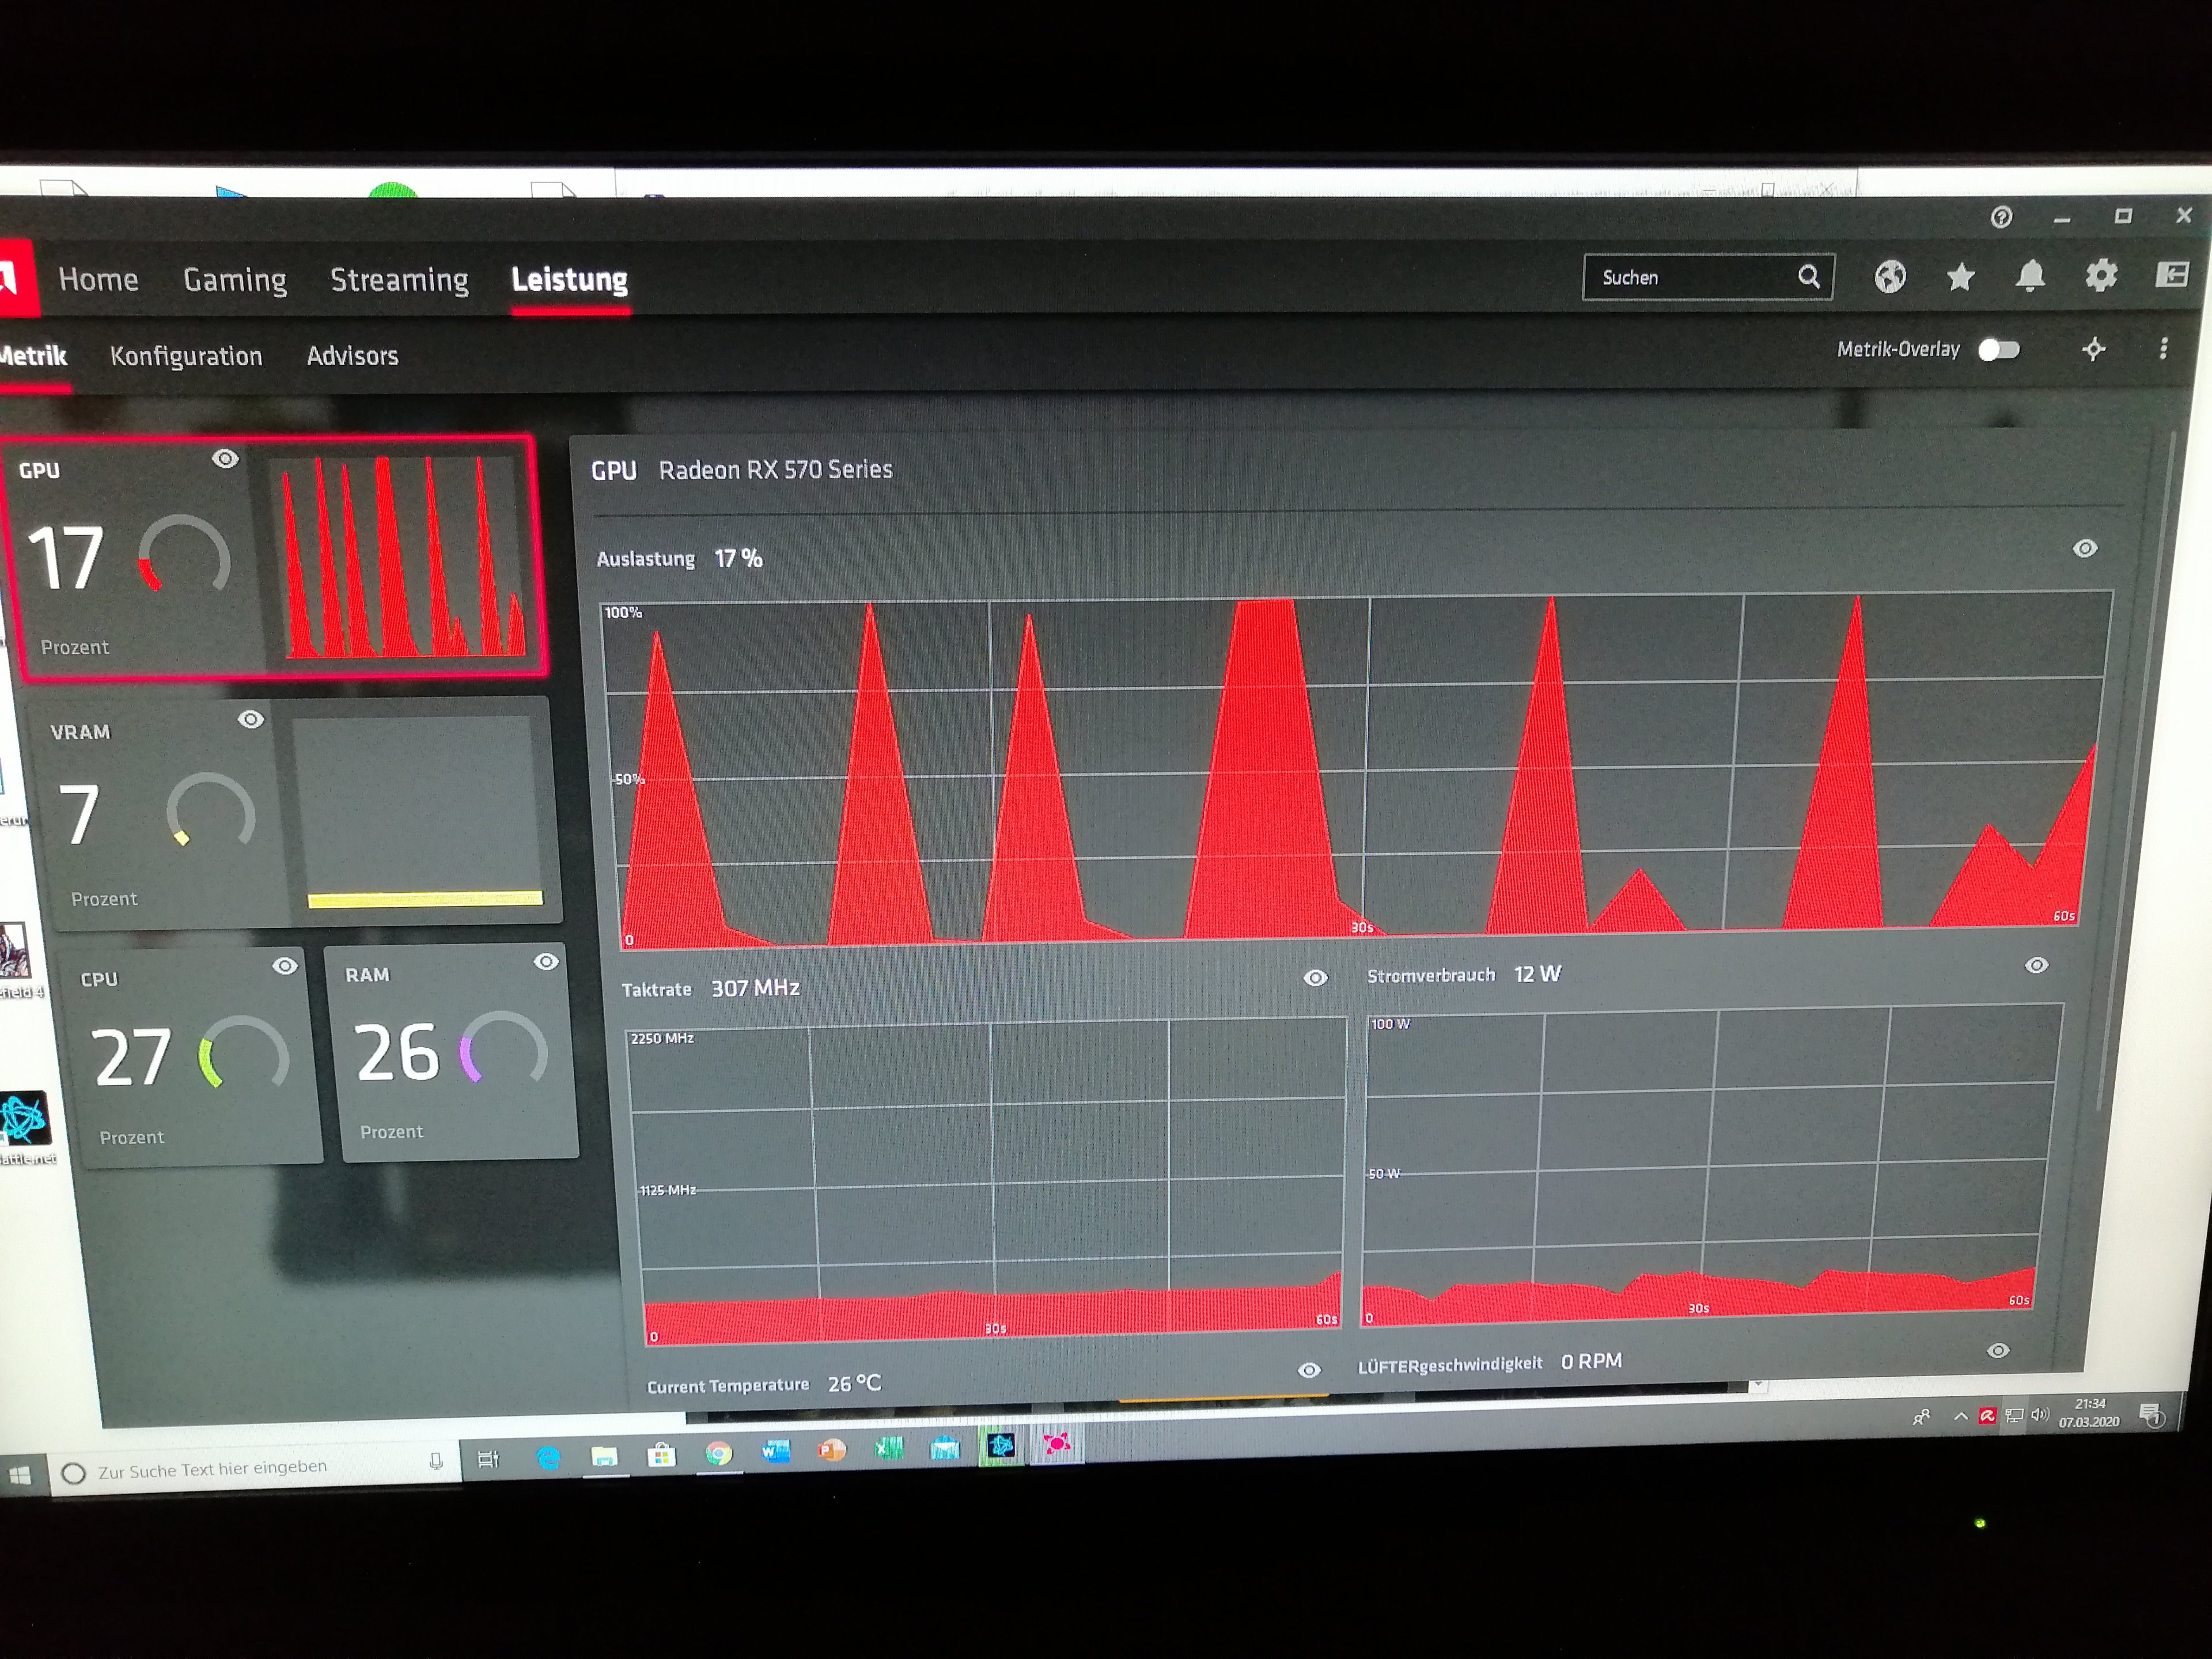The width and height of the screenshot is (2212, 1659).
Task: Open the notifications bell
Action: pos(2030,275)
